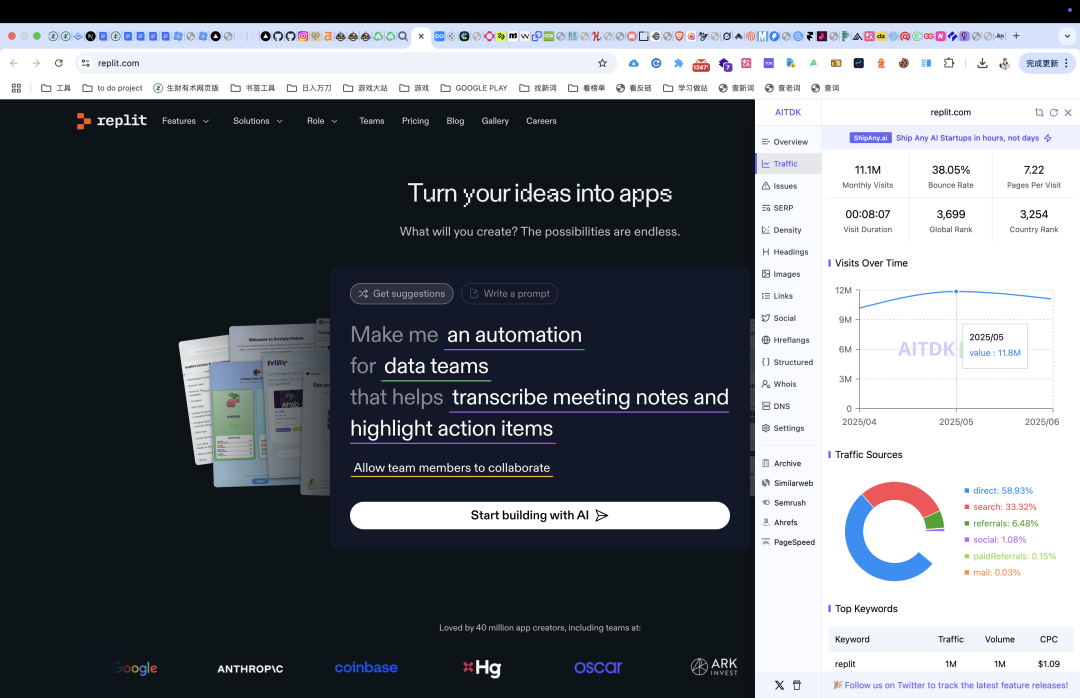Open the to do project bookmark folder
1080x698 pixels.
112,88
